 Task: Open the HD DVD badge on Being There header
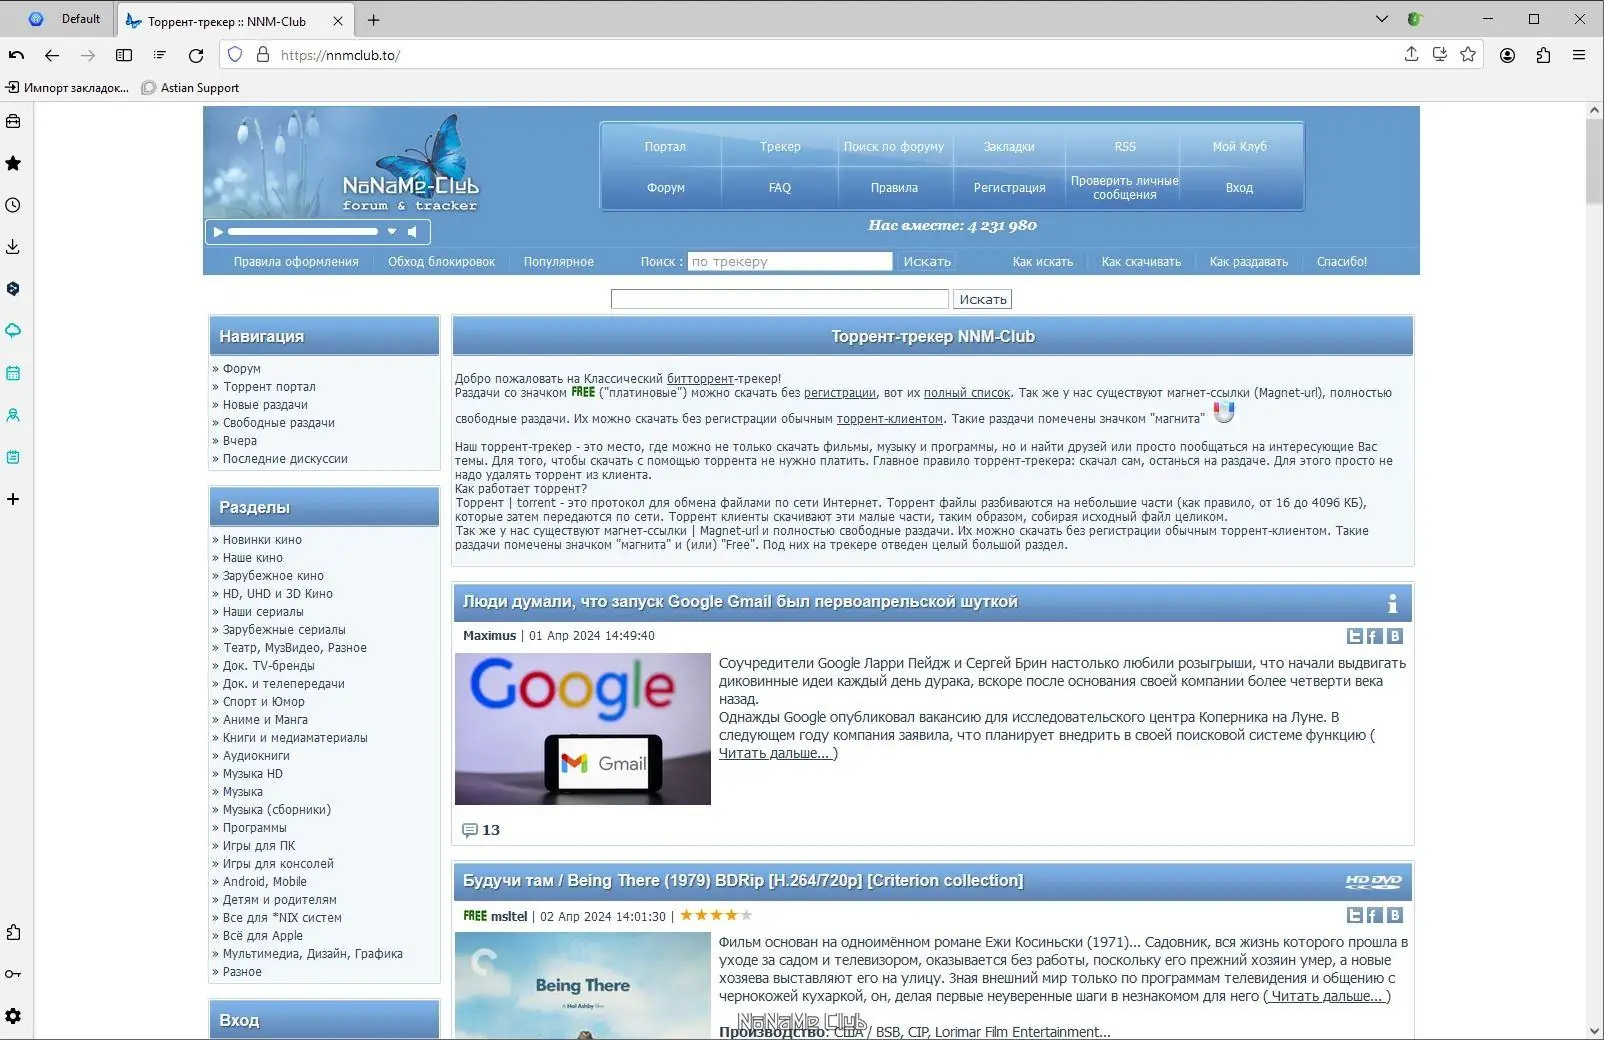pos(1373,881)
